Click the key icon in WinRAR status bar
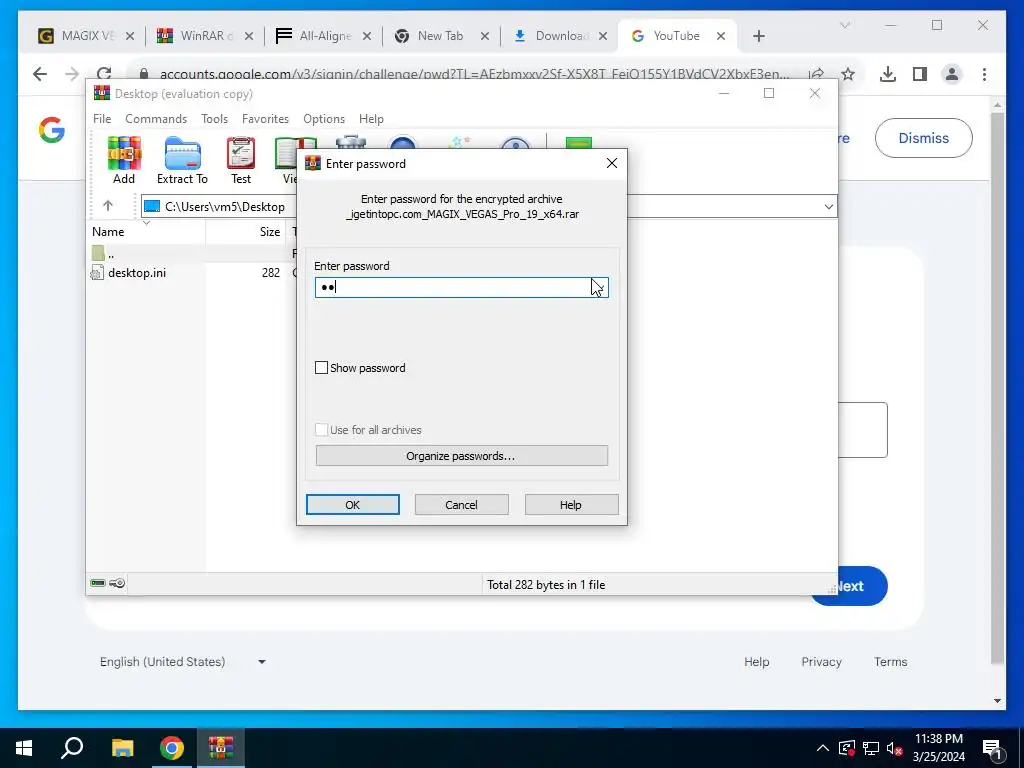This screenshot has height=768, width=1024. (117, 583)
